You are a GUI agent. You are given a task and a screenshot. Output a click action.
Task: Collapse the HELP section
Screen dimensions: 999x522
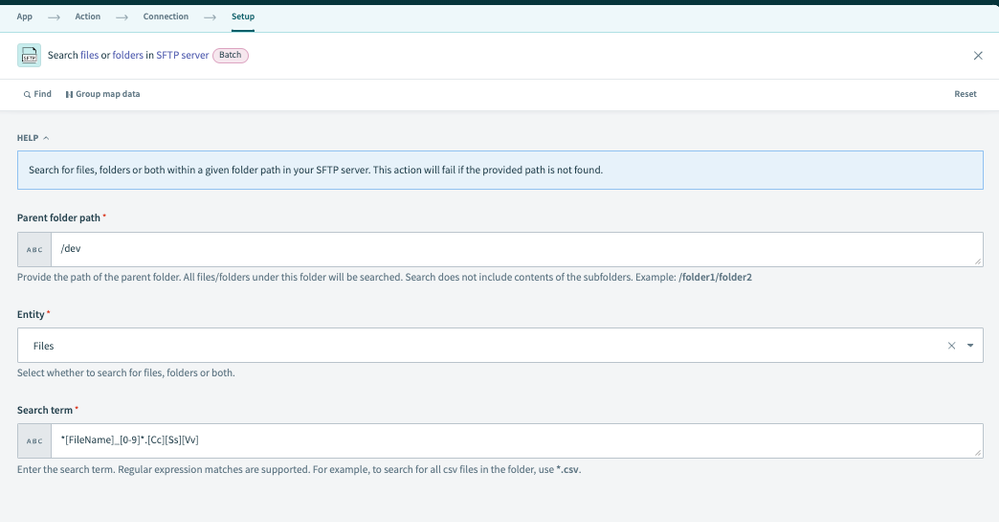tap(33, 138)
